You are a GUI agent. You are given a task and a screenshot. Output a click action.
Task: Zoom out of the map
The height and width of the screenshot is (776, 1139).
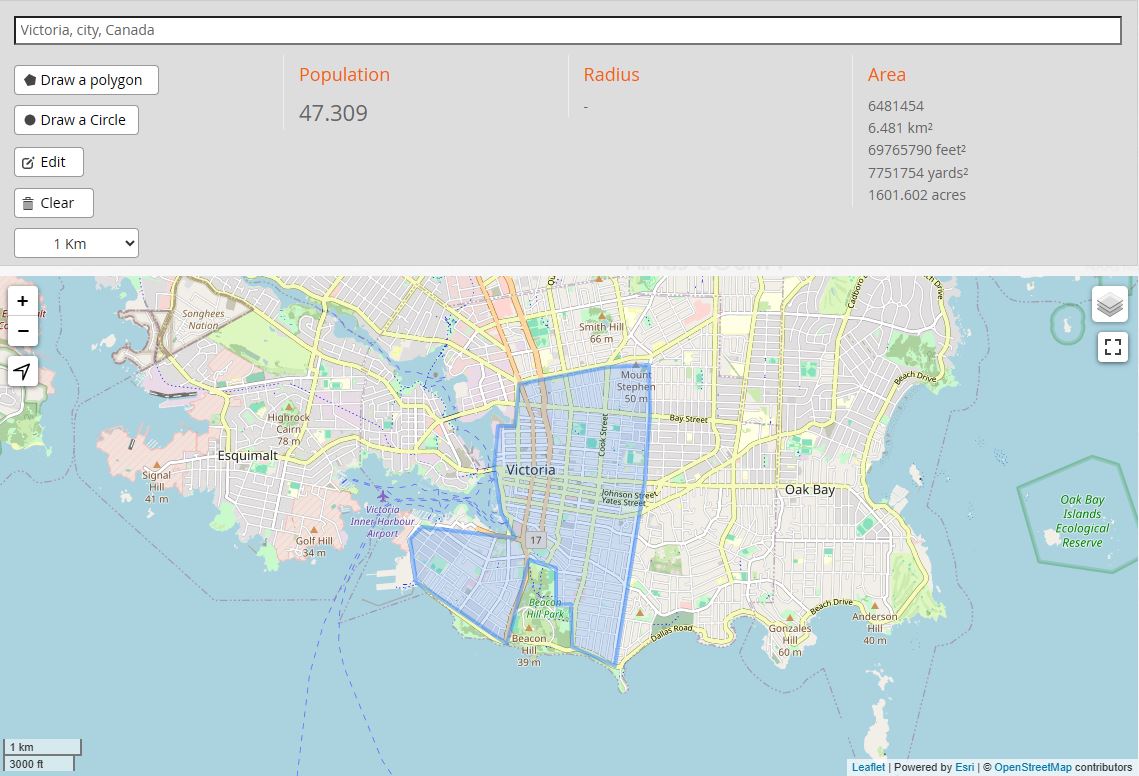[x=23, y=331]
